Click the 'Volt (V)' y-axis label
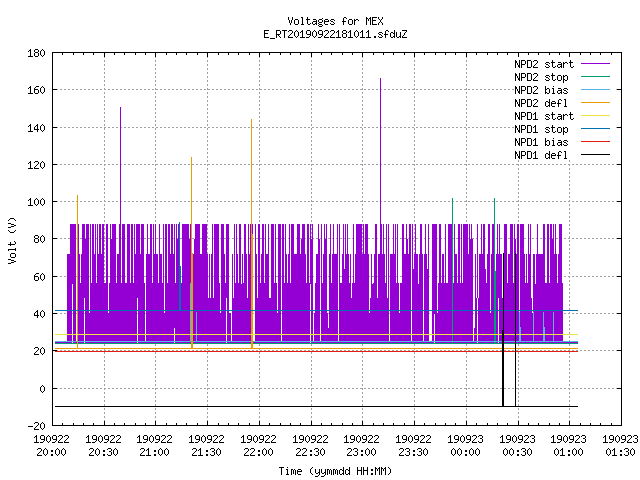This screenshot has height=480, width=640. [x=12, y=240]
